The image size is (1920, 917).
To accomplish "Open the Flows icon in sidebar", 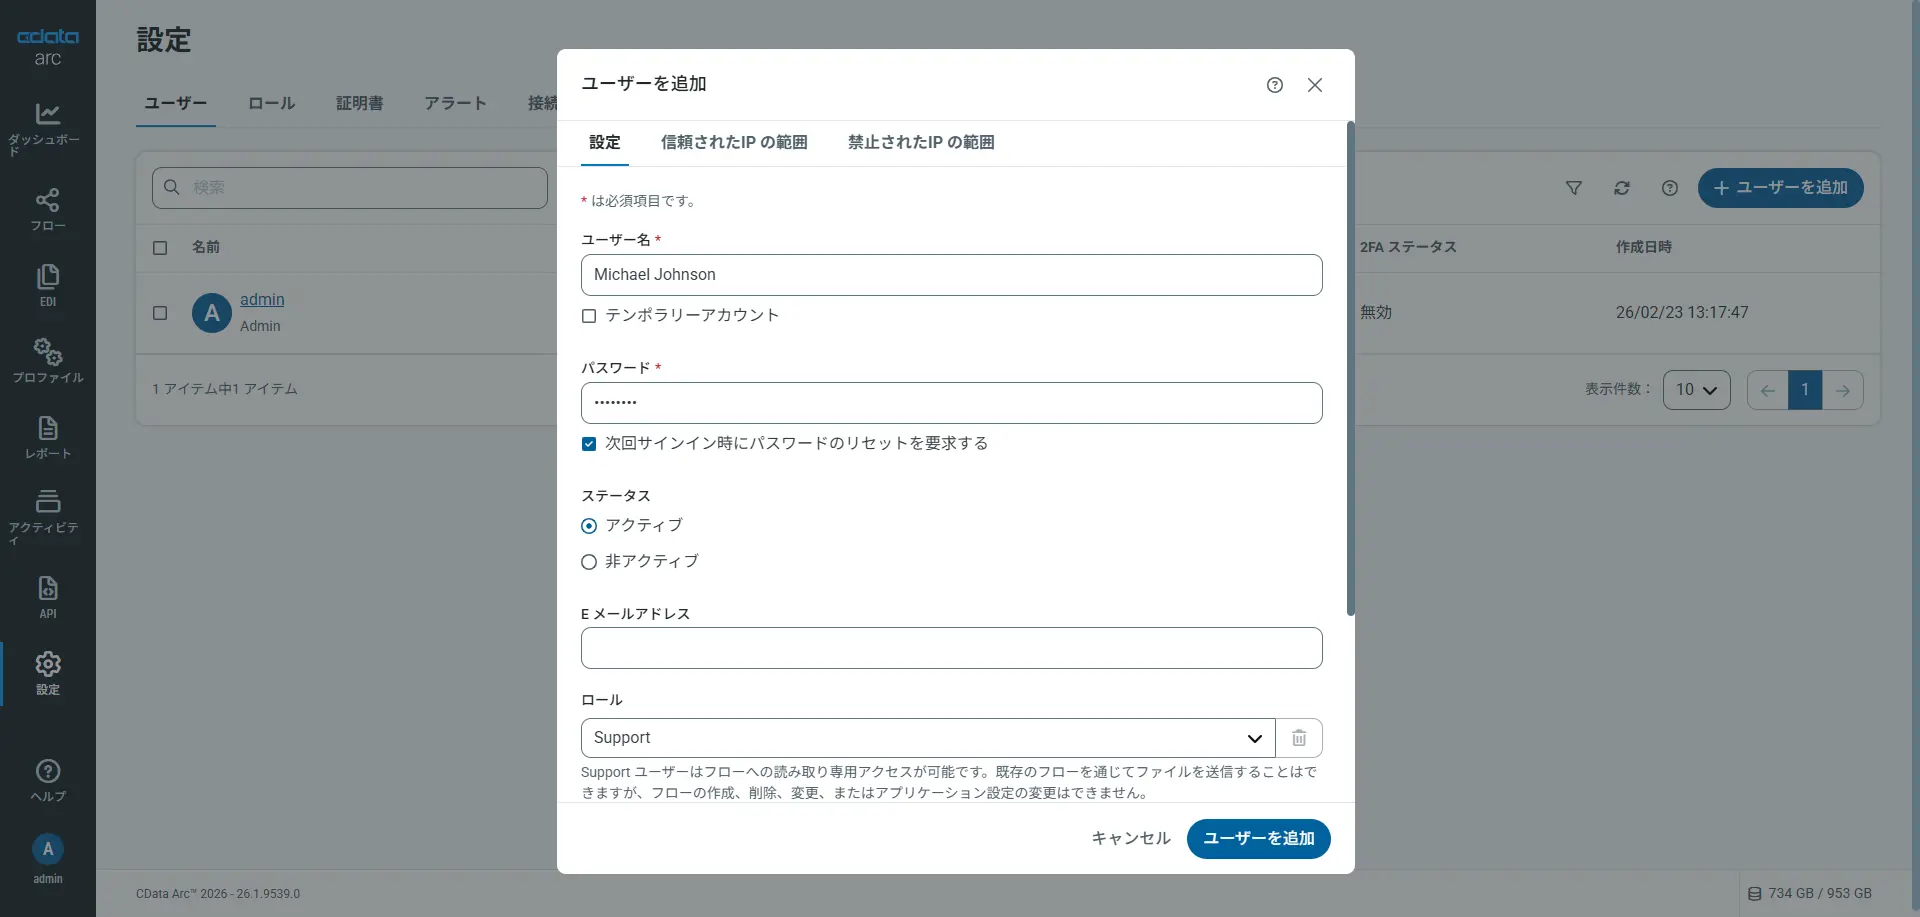I will pyautogui.click(x=47, y=200).
